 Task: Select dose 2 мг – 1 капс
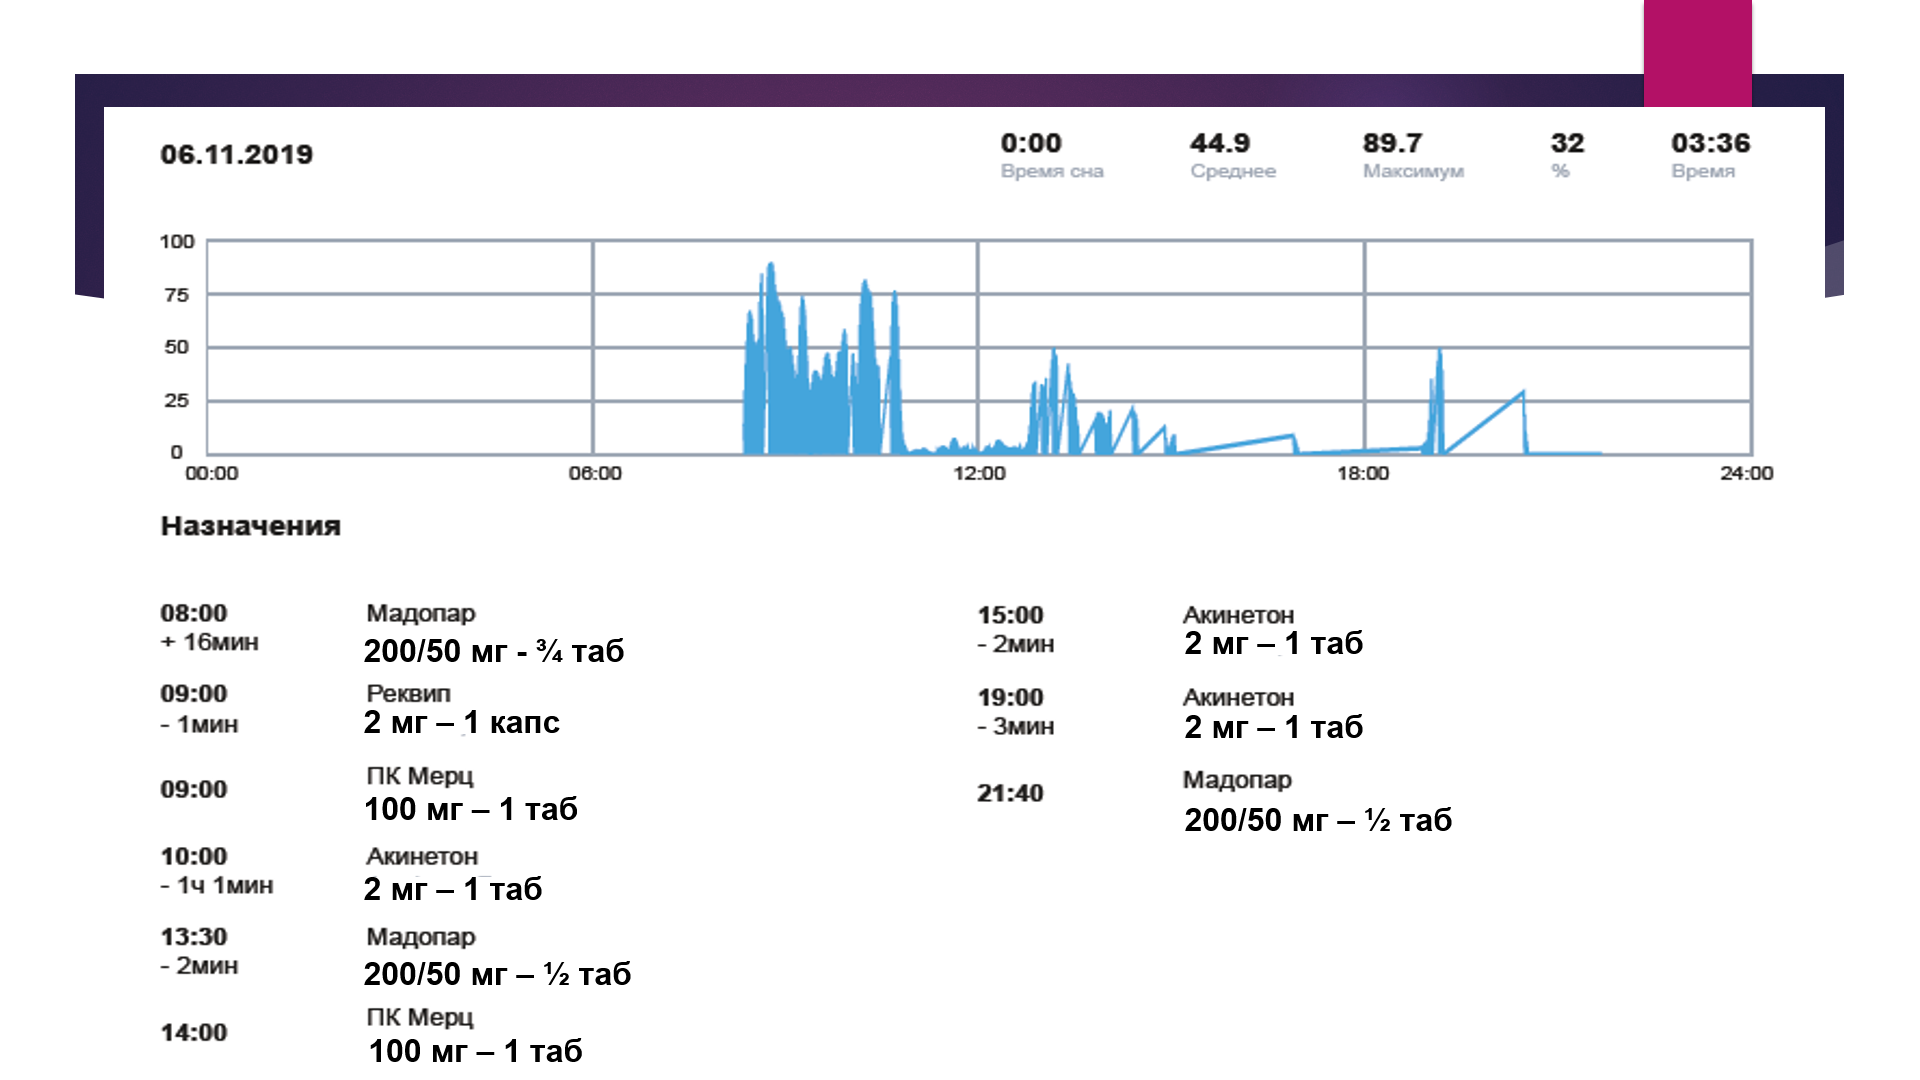tap(461, 722)
